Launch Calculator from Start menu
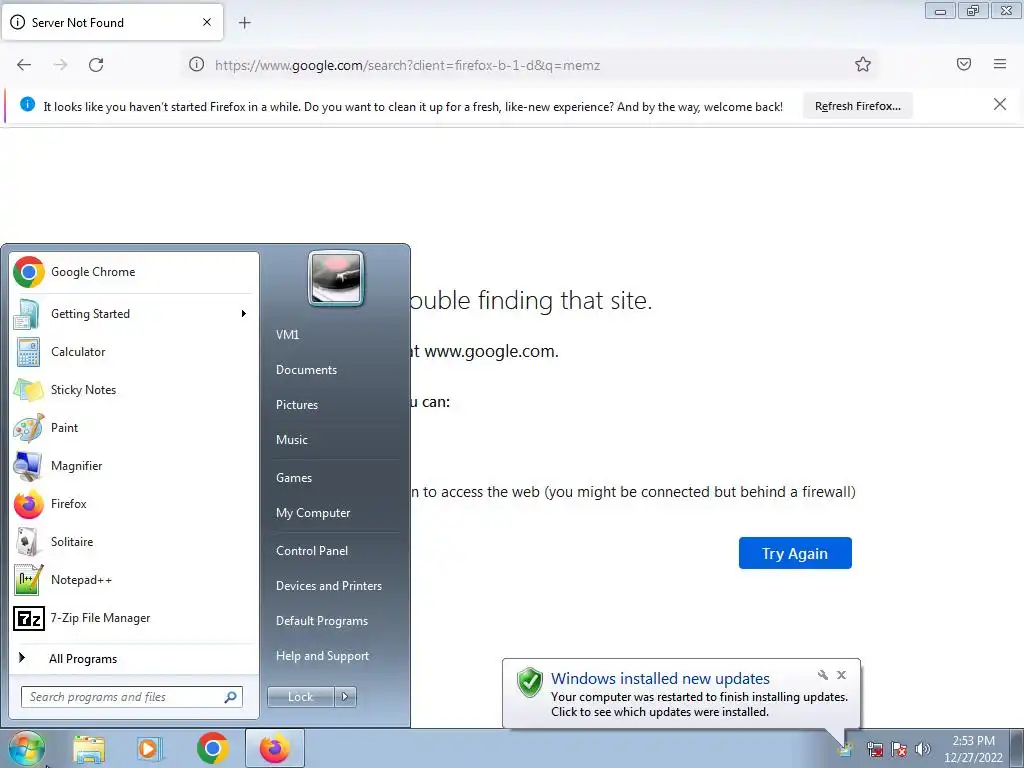 (x=134, y=351)
